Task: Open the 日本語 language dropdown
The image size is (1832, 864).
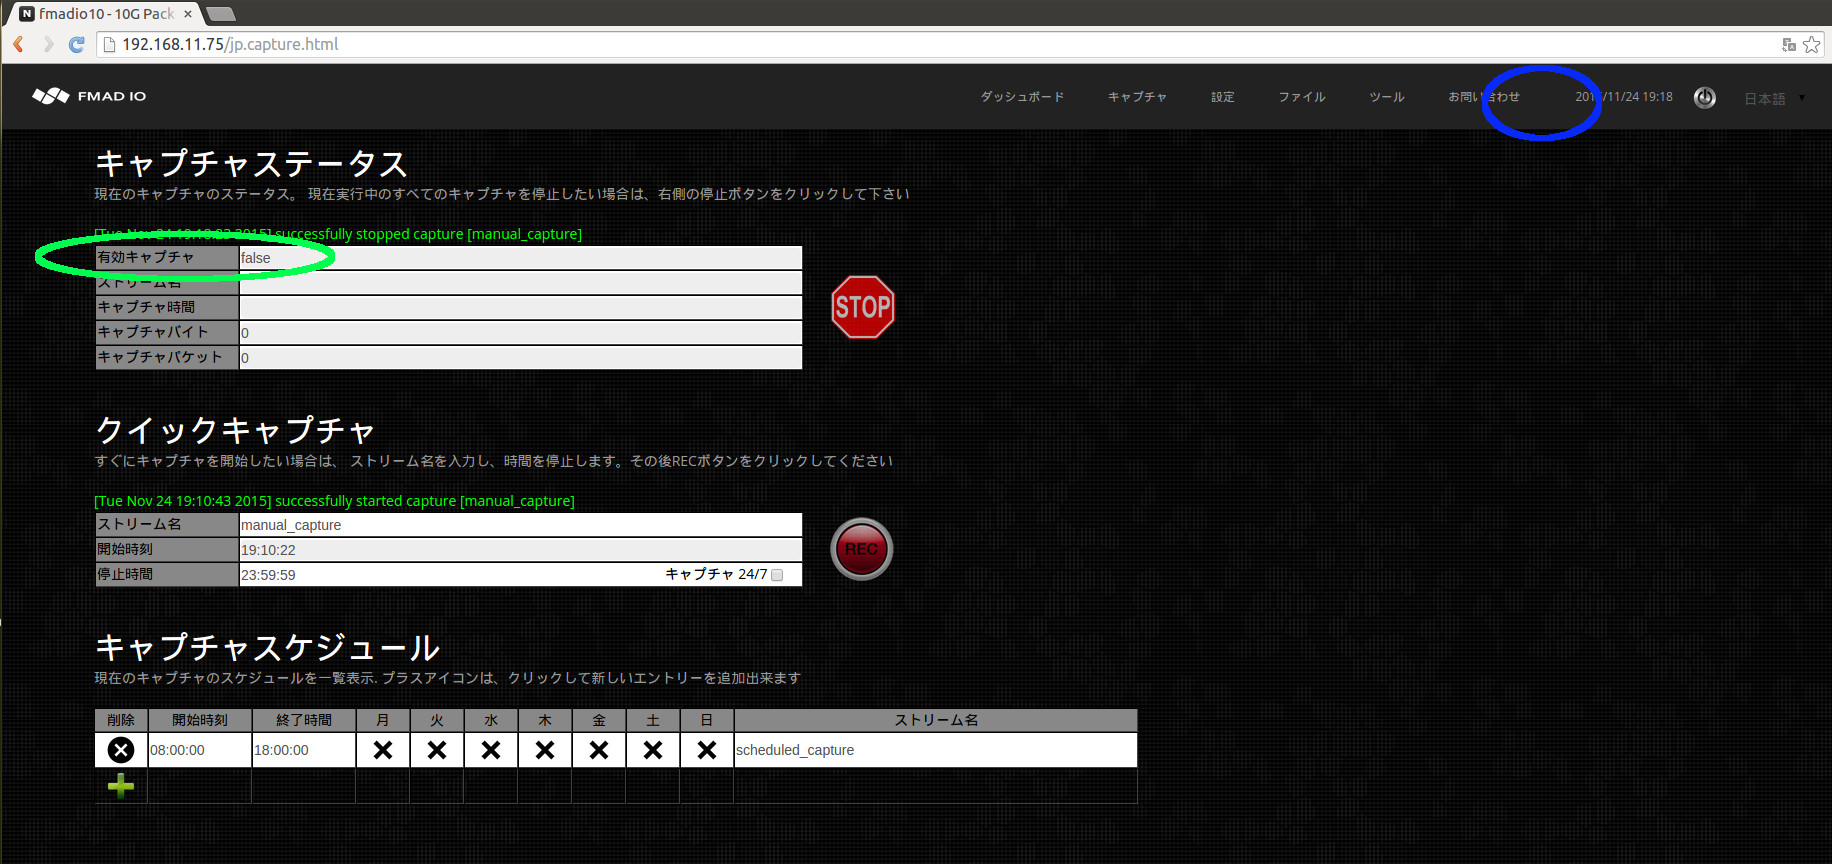Action: point(1775,98)
